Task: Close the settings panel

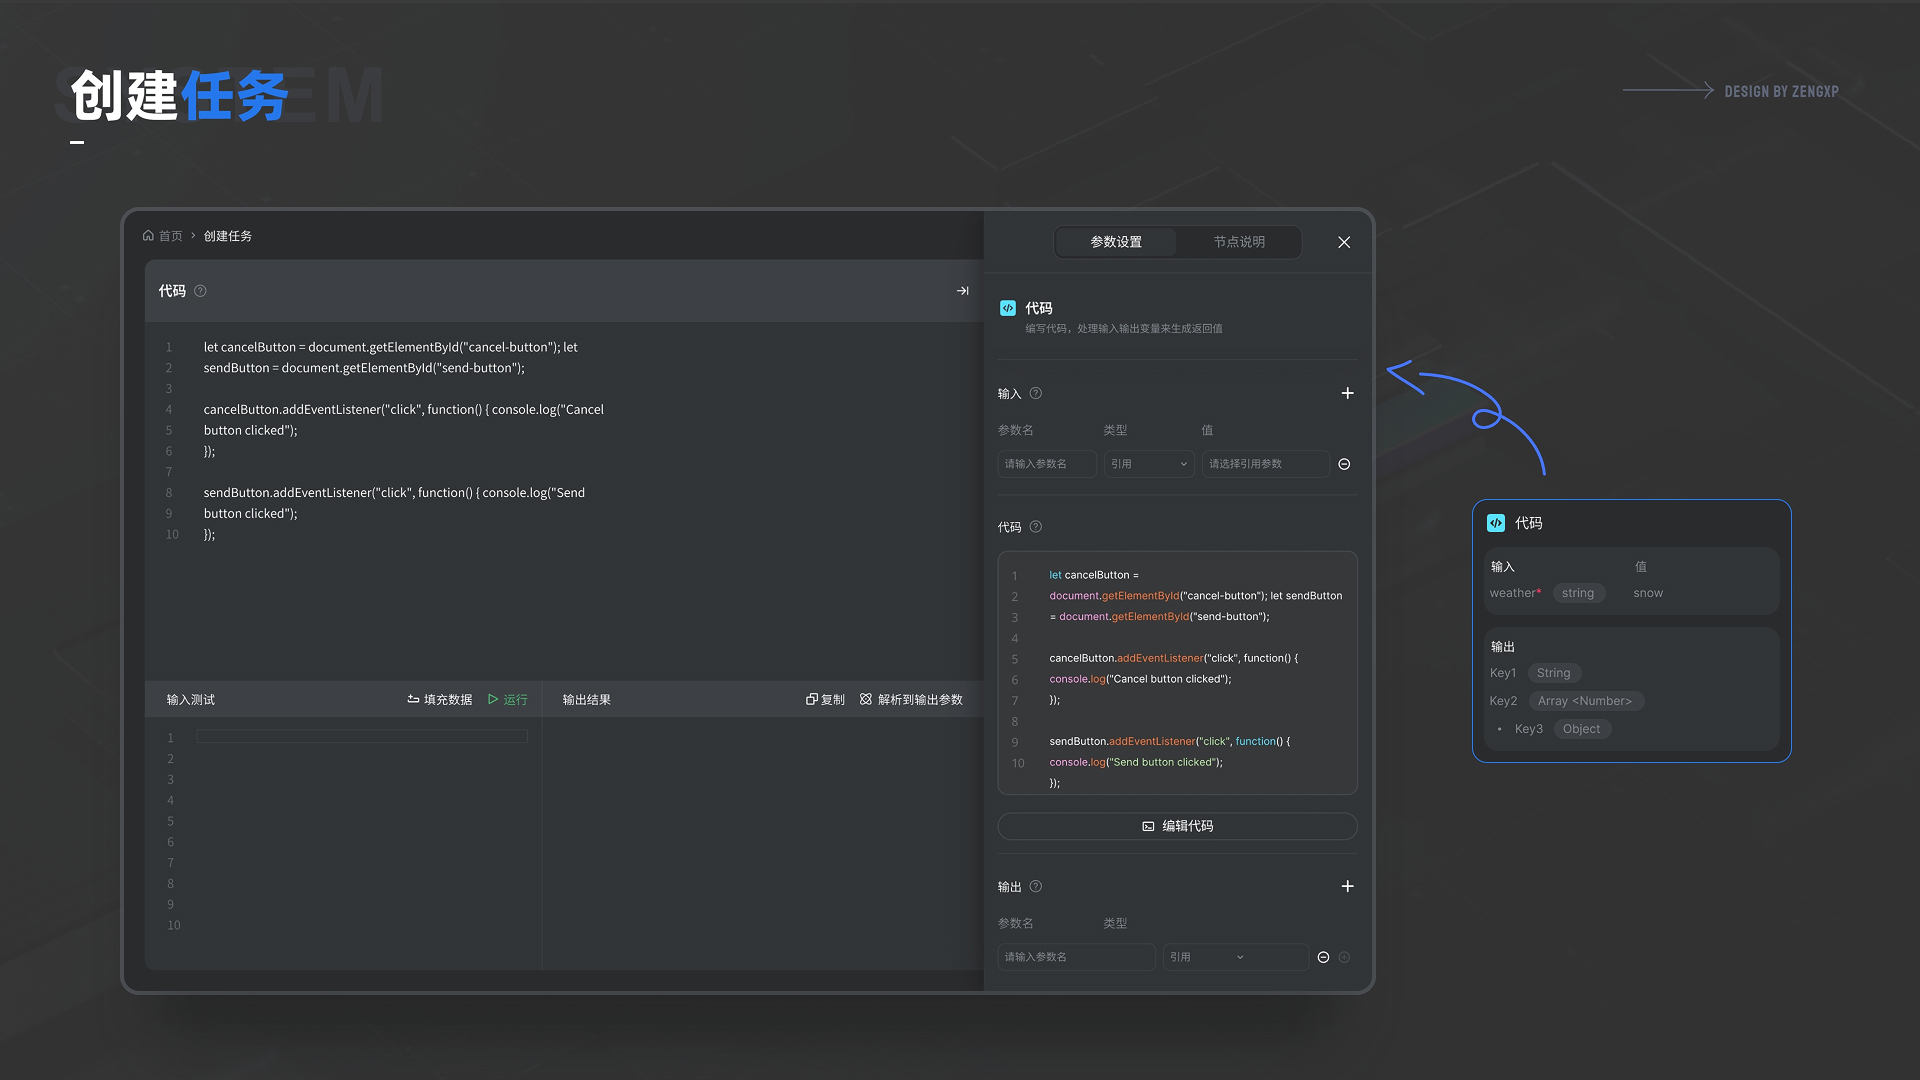Action: pos(1344,242)
